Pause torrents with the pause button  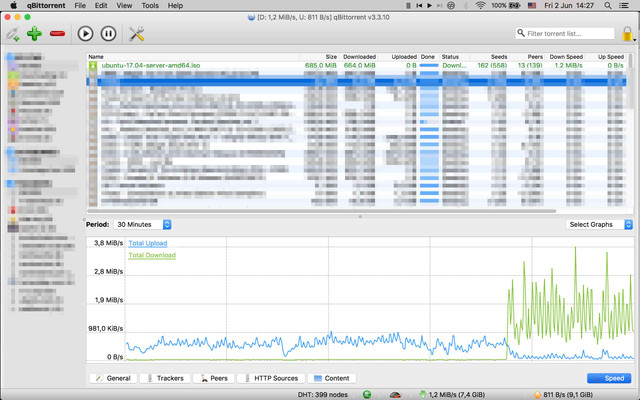[x=108, y=33]
